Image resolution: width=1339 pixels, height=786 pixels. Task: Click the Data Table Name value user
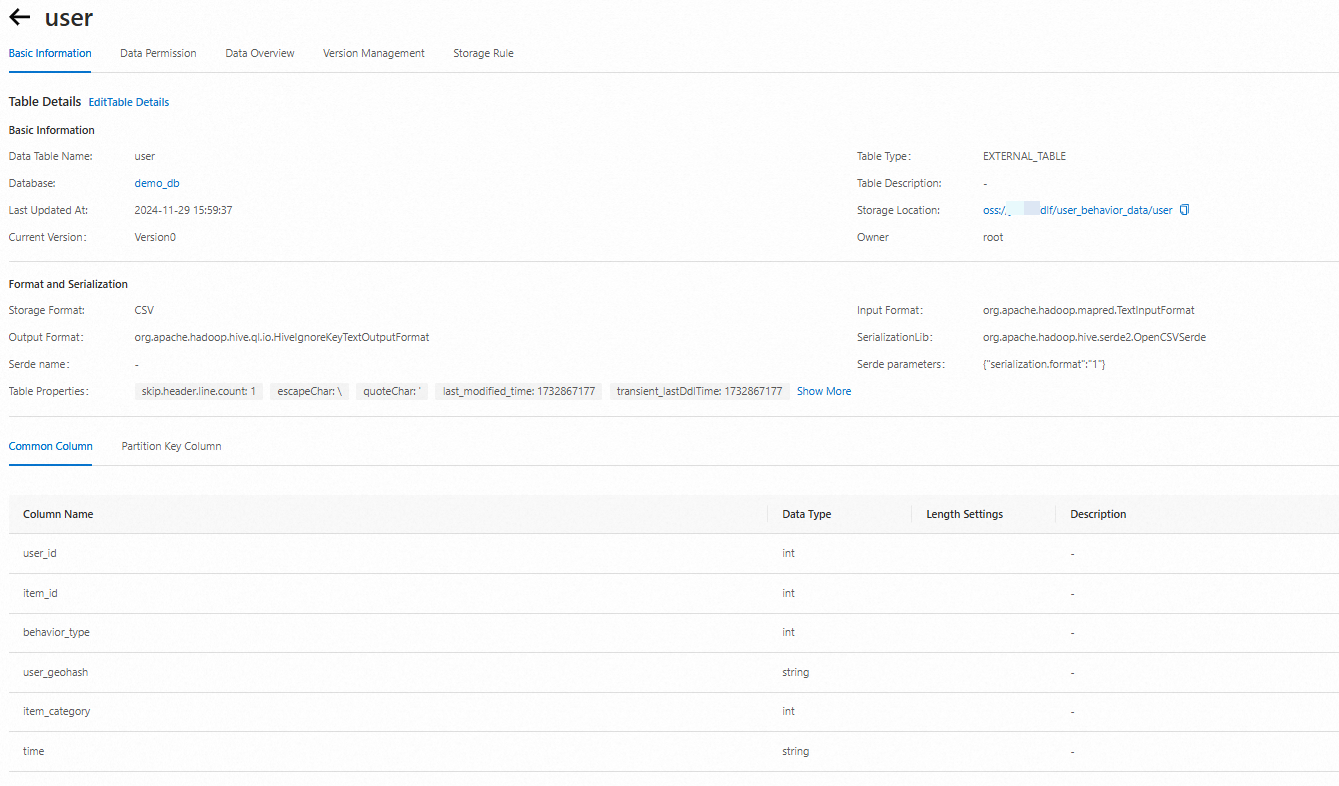(145, 156)
